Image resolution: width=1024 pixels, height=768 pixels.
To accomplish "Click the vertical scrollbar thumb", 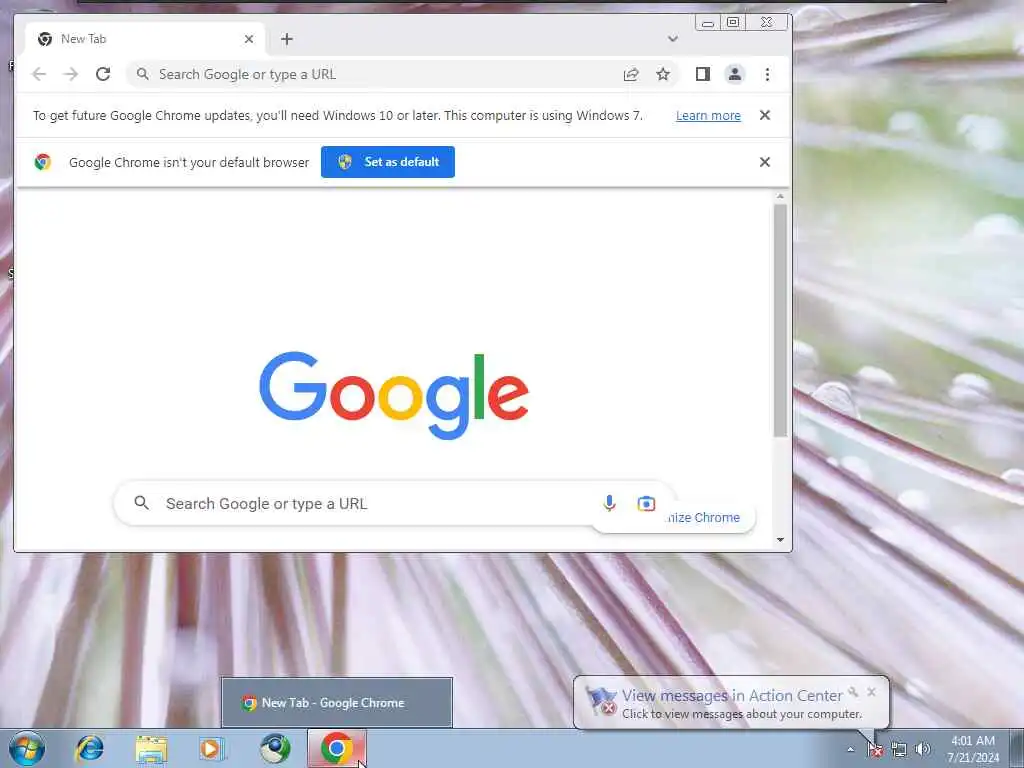I will 780,320.
